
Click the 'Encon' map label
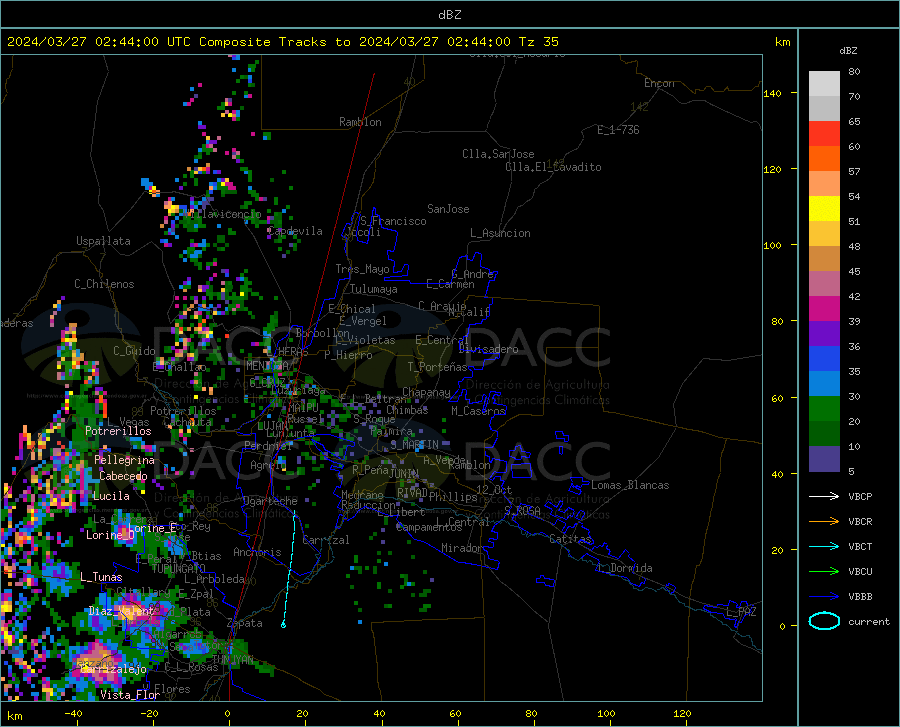click(660, 83)
